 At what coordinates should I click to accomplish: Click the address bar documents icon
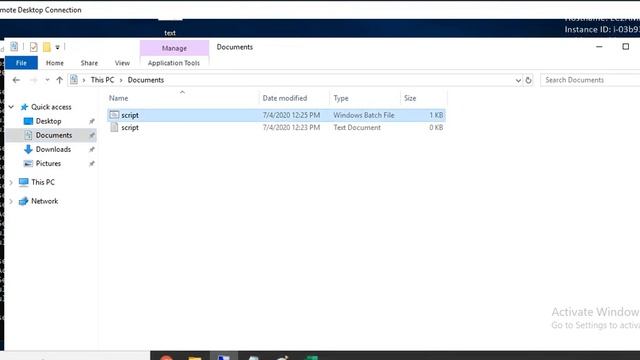(x=73, y=80)
